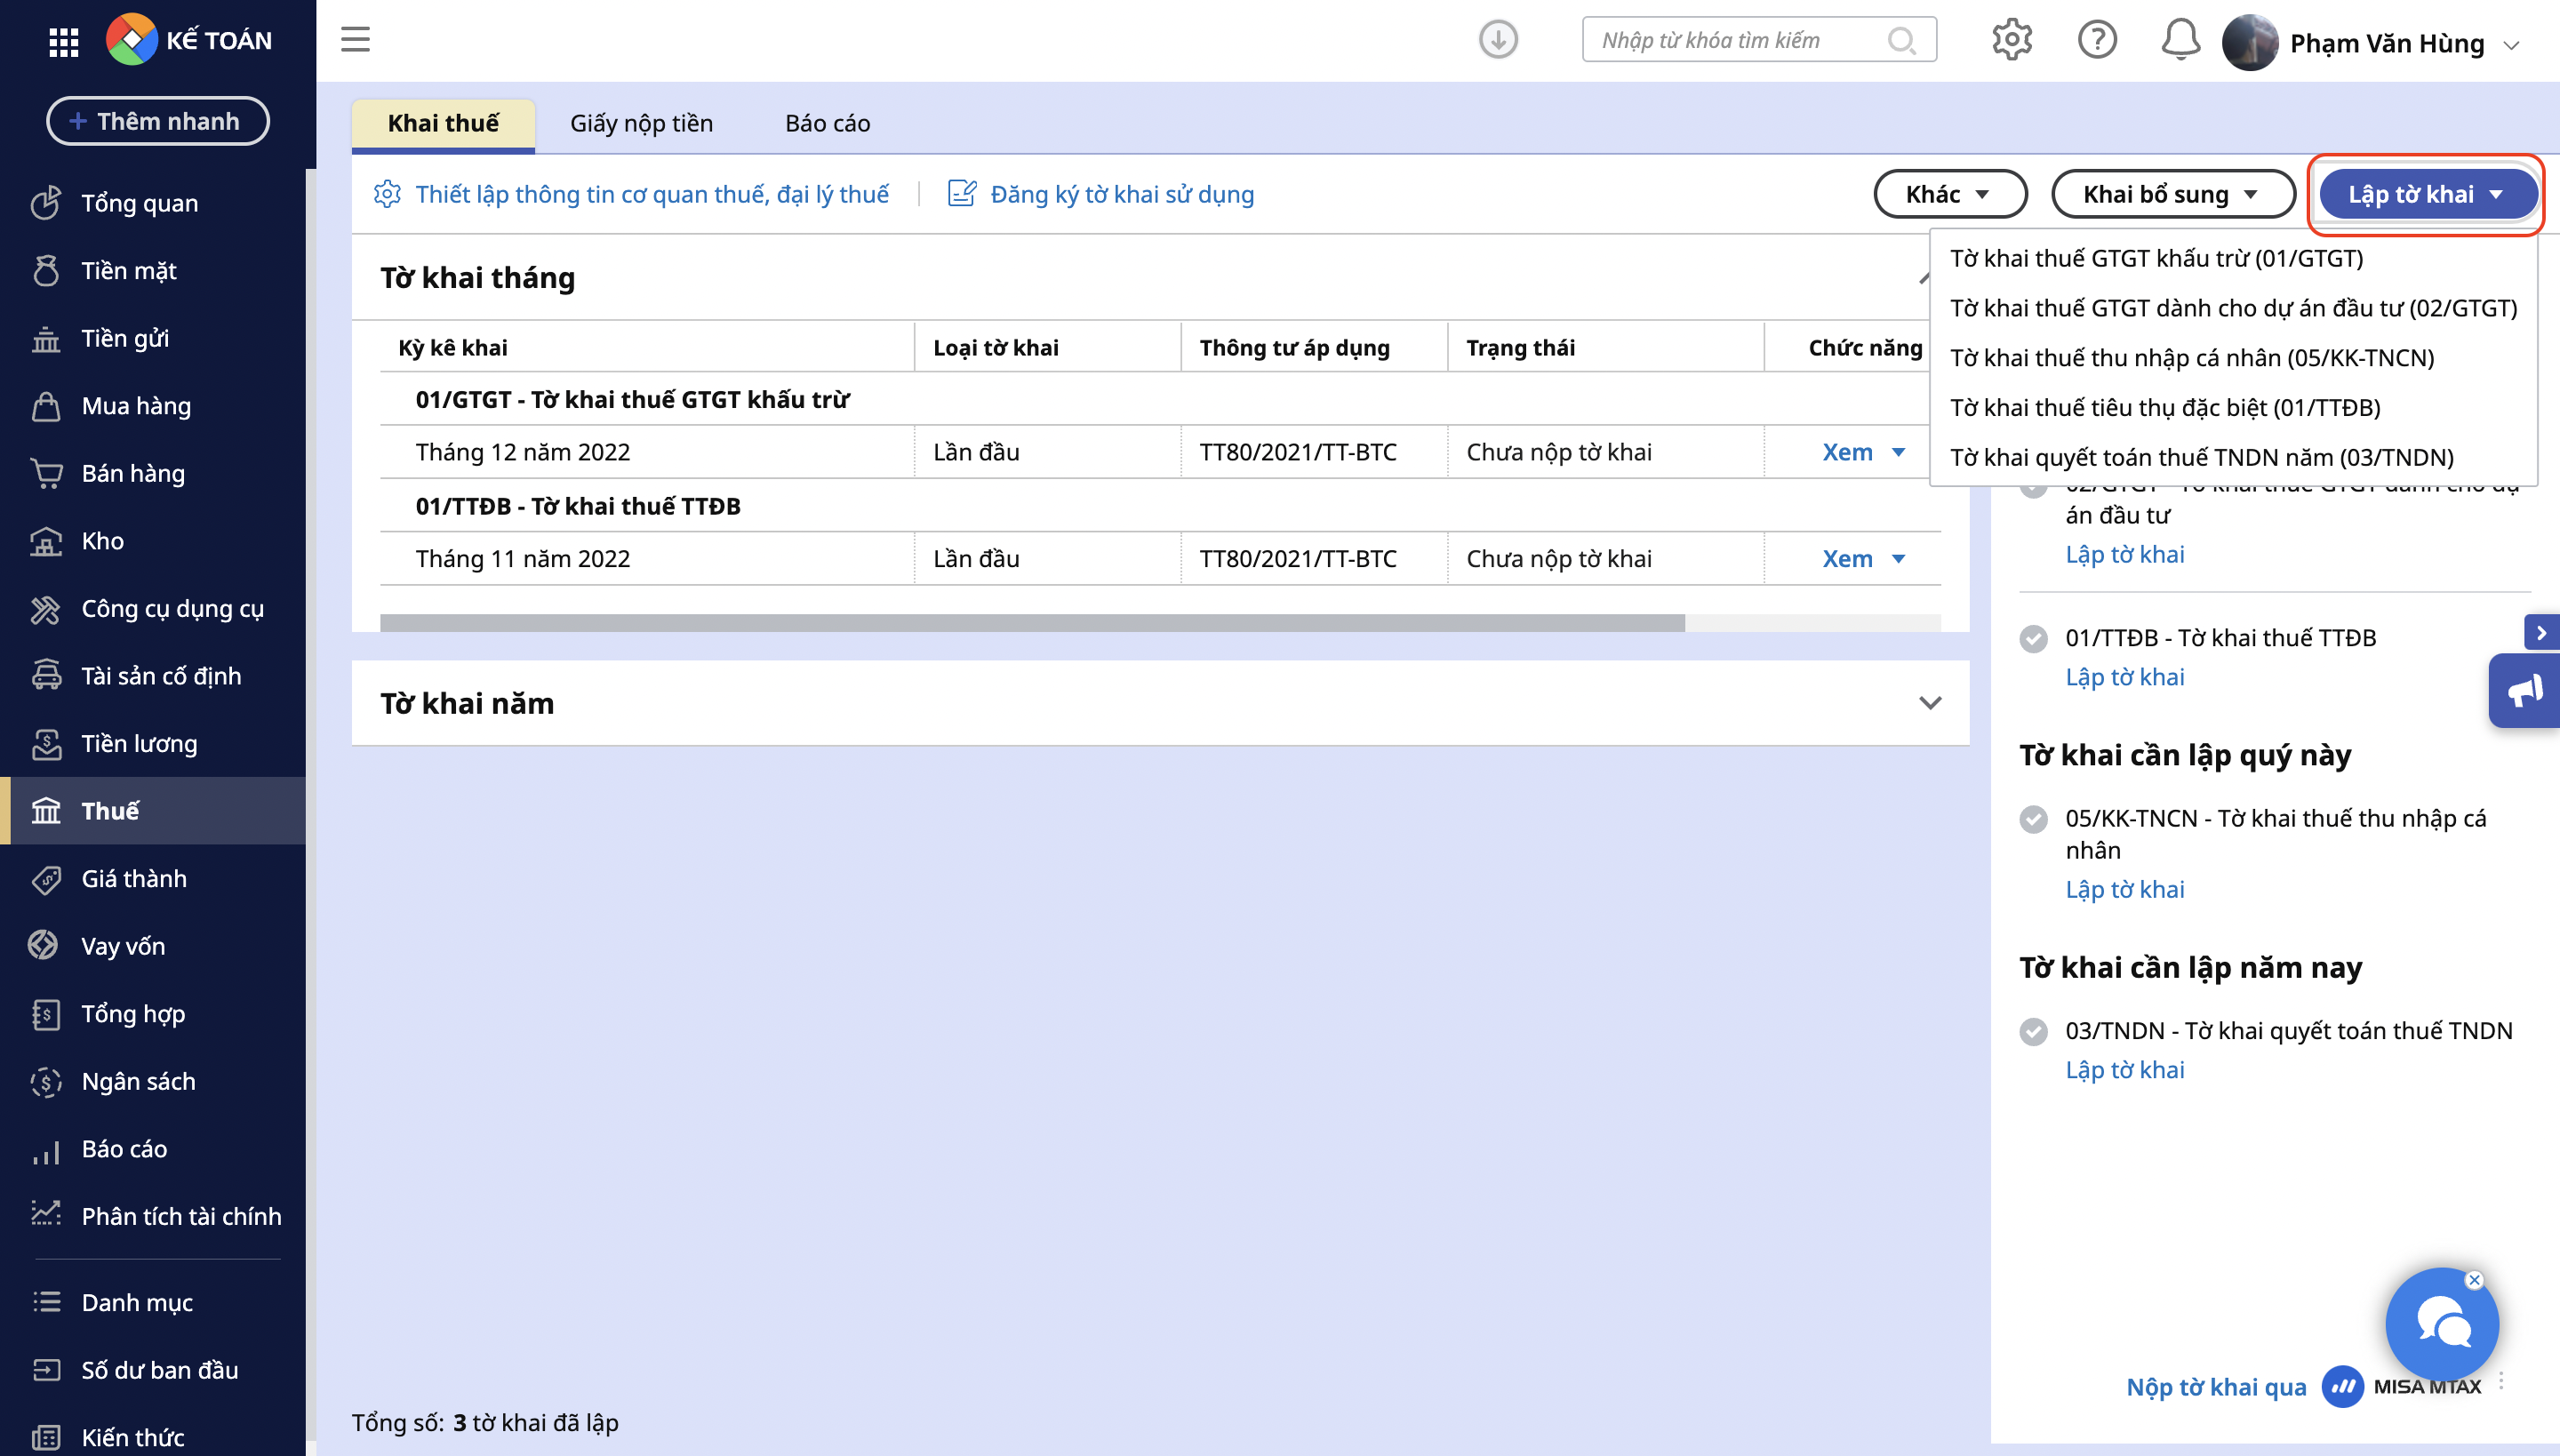Screen dimensions: 2560x1456
Task: Open the app launcher grid icon
Action: 63,41
